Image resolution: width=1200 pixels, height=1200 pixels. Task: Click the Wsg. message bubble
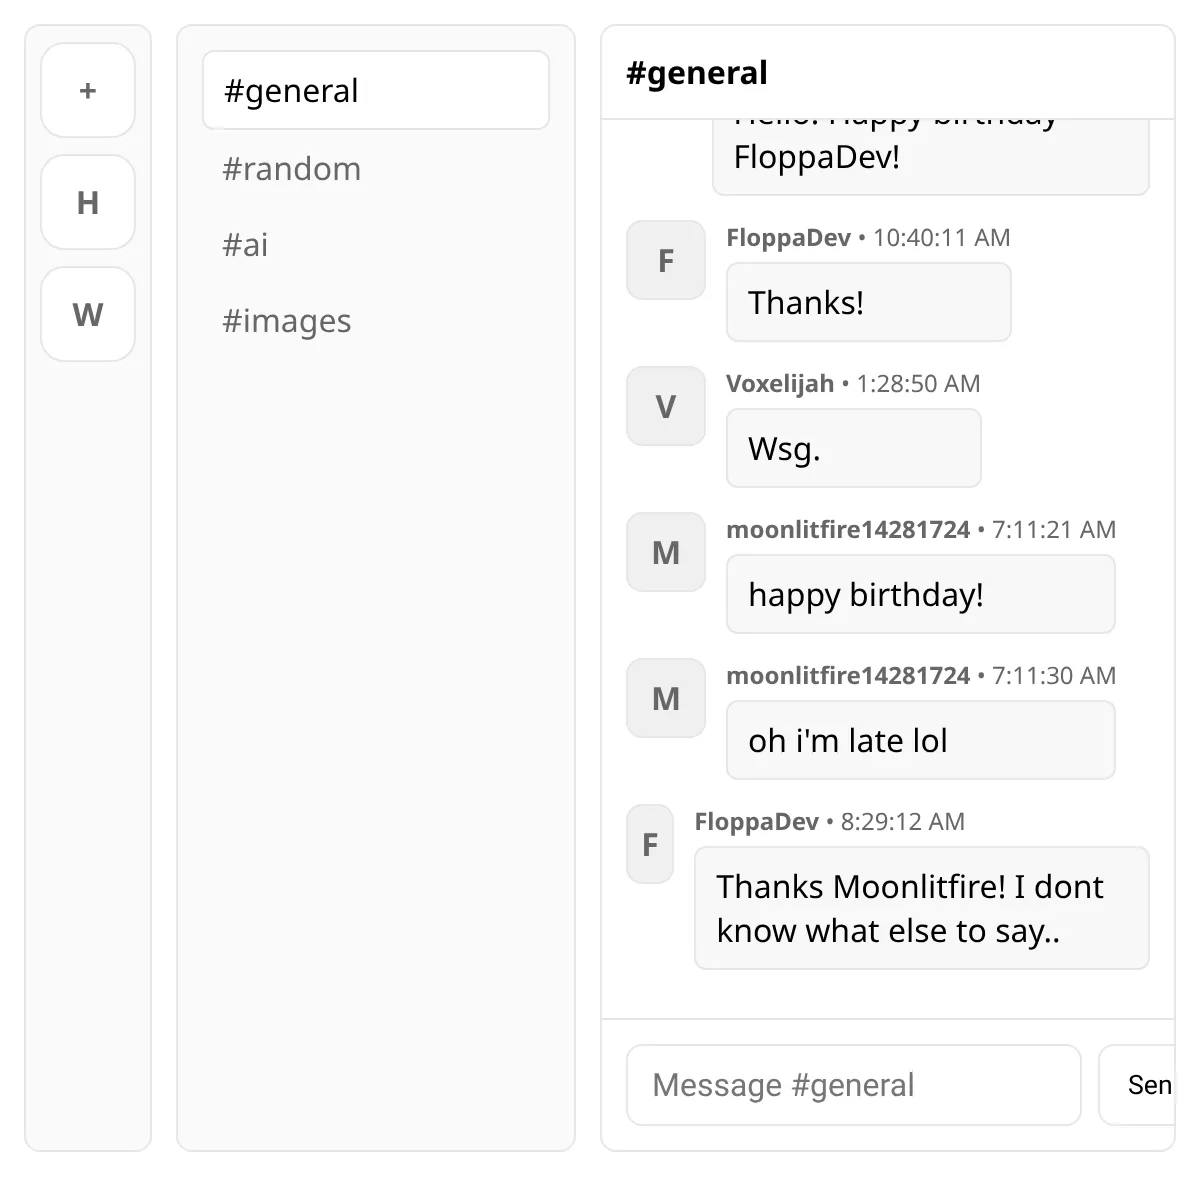click(854, 448)
